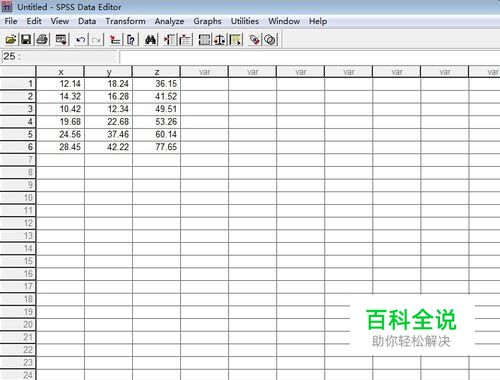Click the Go to Case toolbar icon
This screenshot has height=380, width=500.
115,40
